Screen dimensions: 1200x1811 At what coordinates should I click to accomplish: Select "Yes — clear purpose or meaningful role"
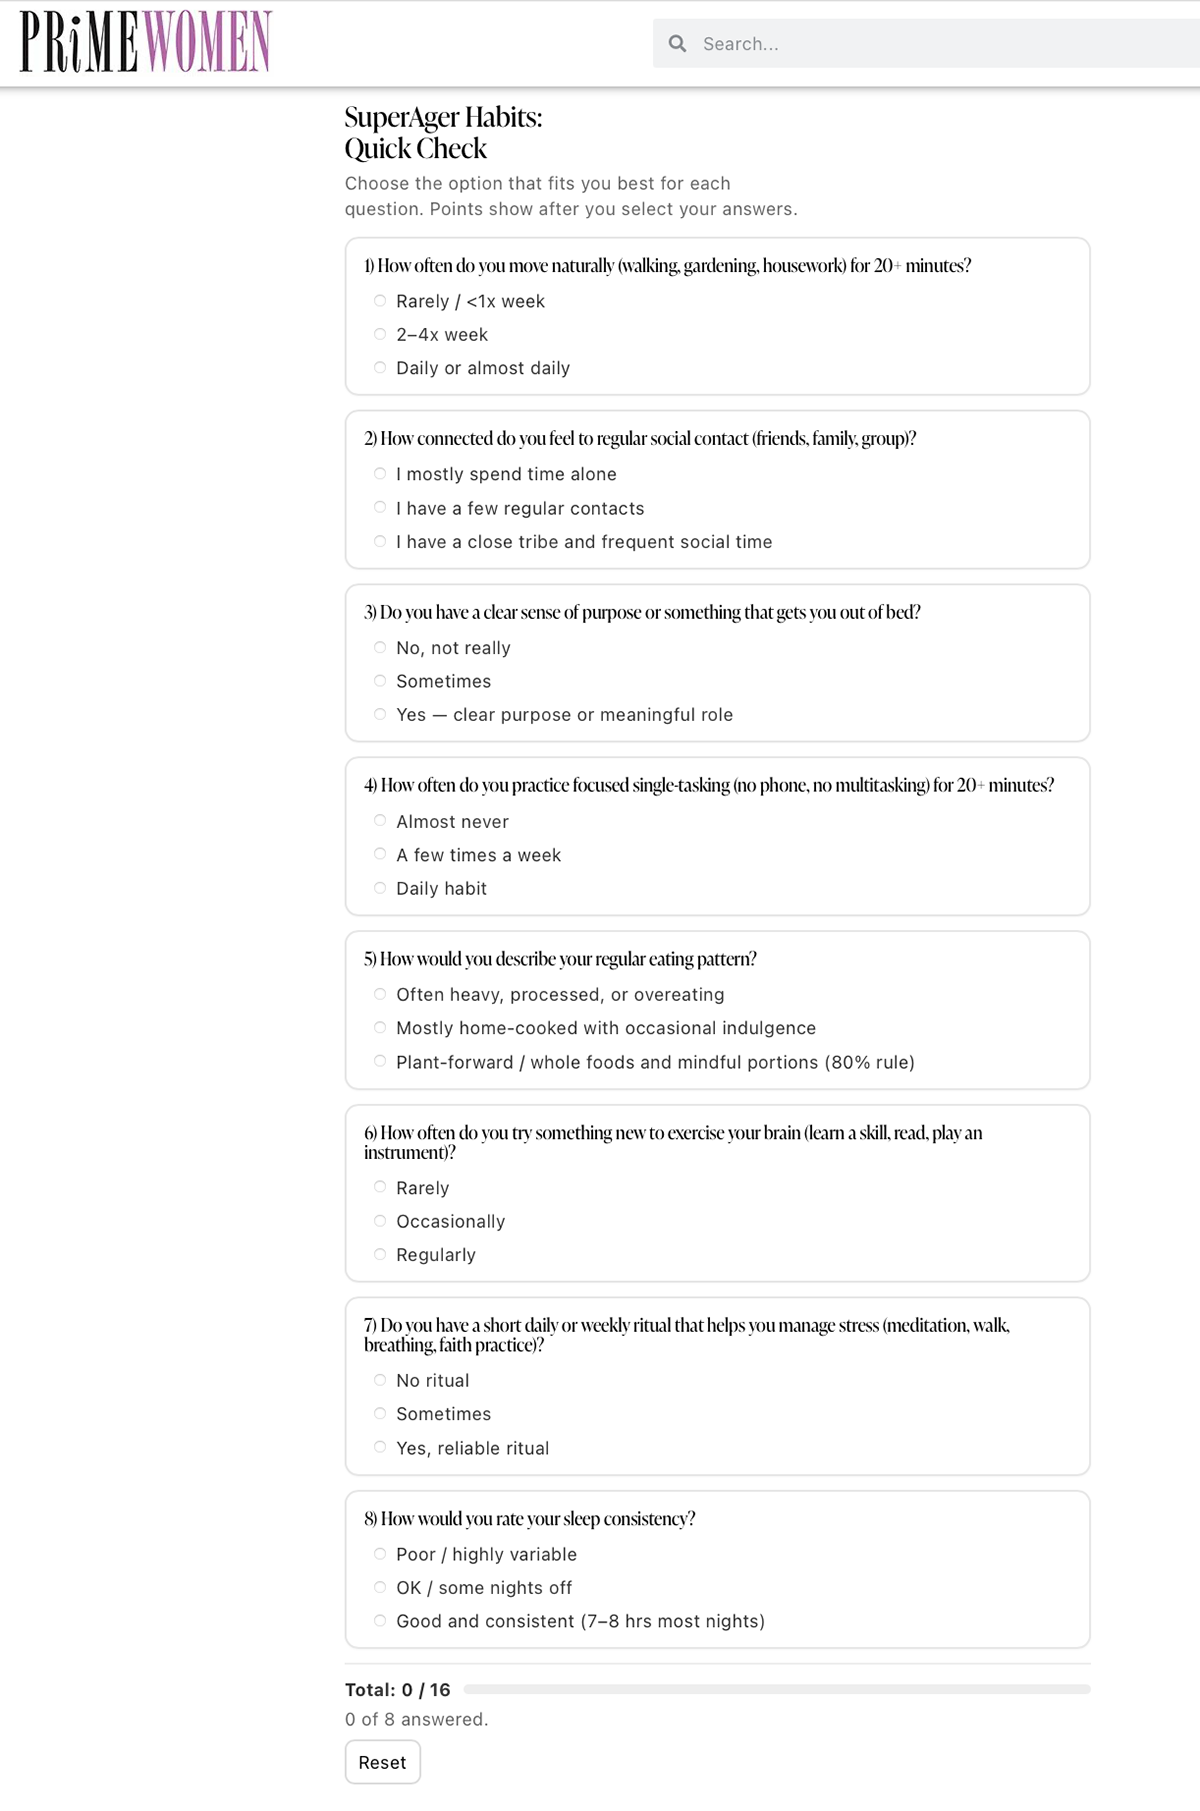[x=380, y=715]
